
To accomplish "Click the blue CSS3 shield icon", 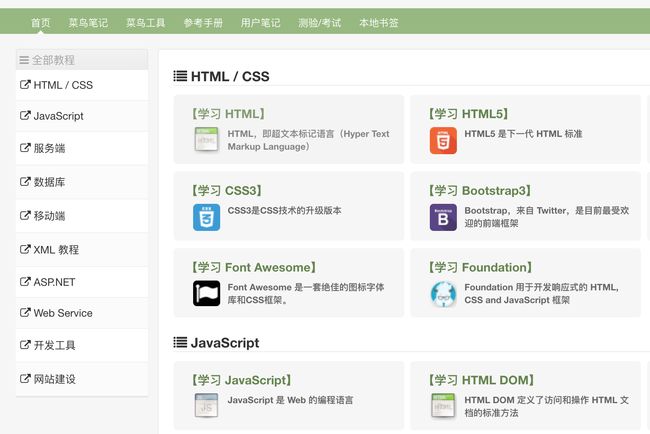I will click(x=206, y=217).
